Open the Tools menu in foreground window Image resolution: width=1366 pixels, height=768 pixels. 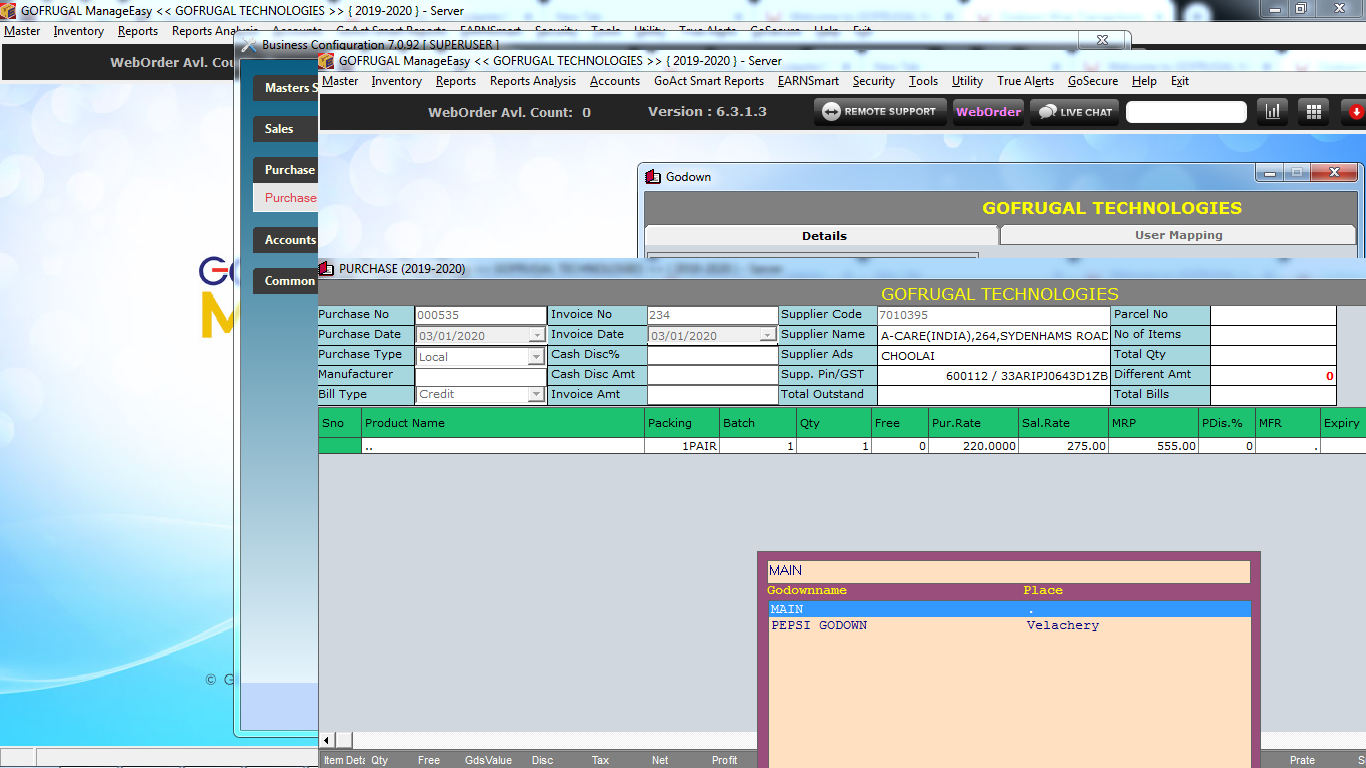point(923,81)
